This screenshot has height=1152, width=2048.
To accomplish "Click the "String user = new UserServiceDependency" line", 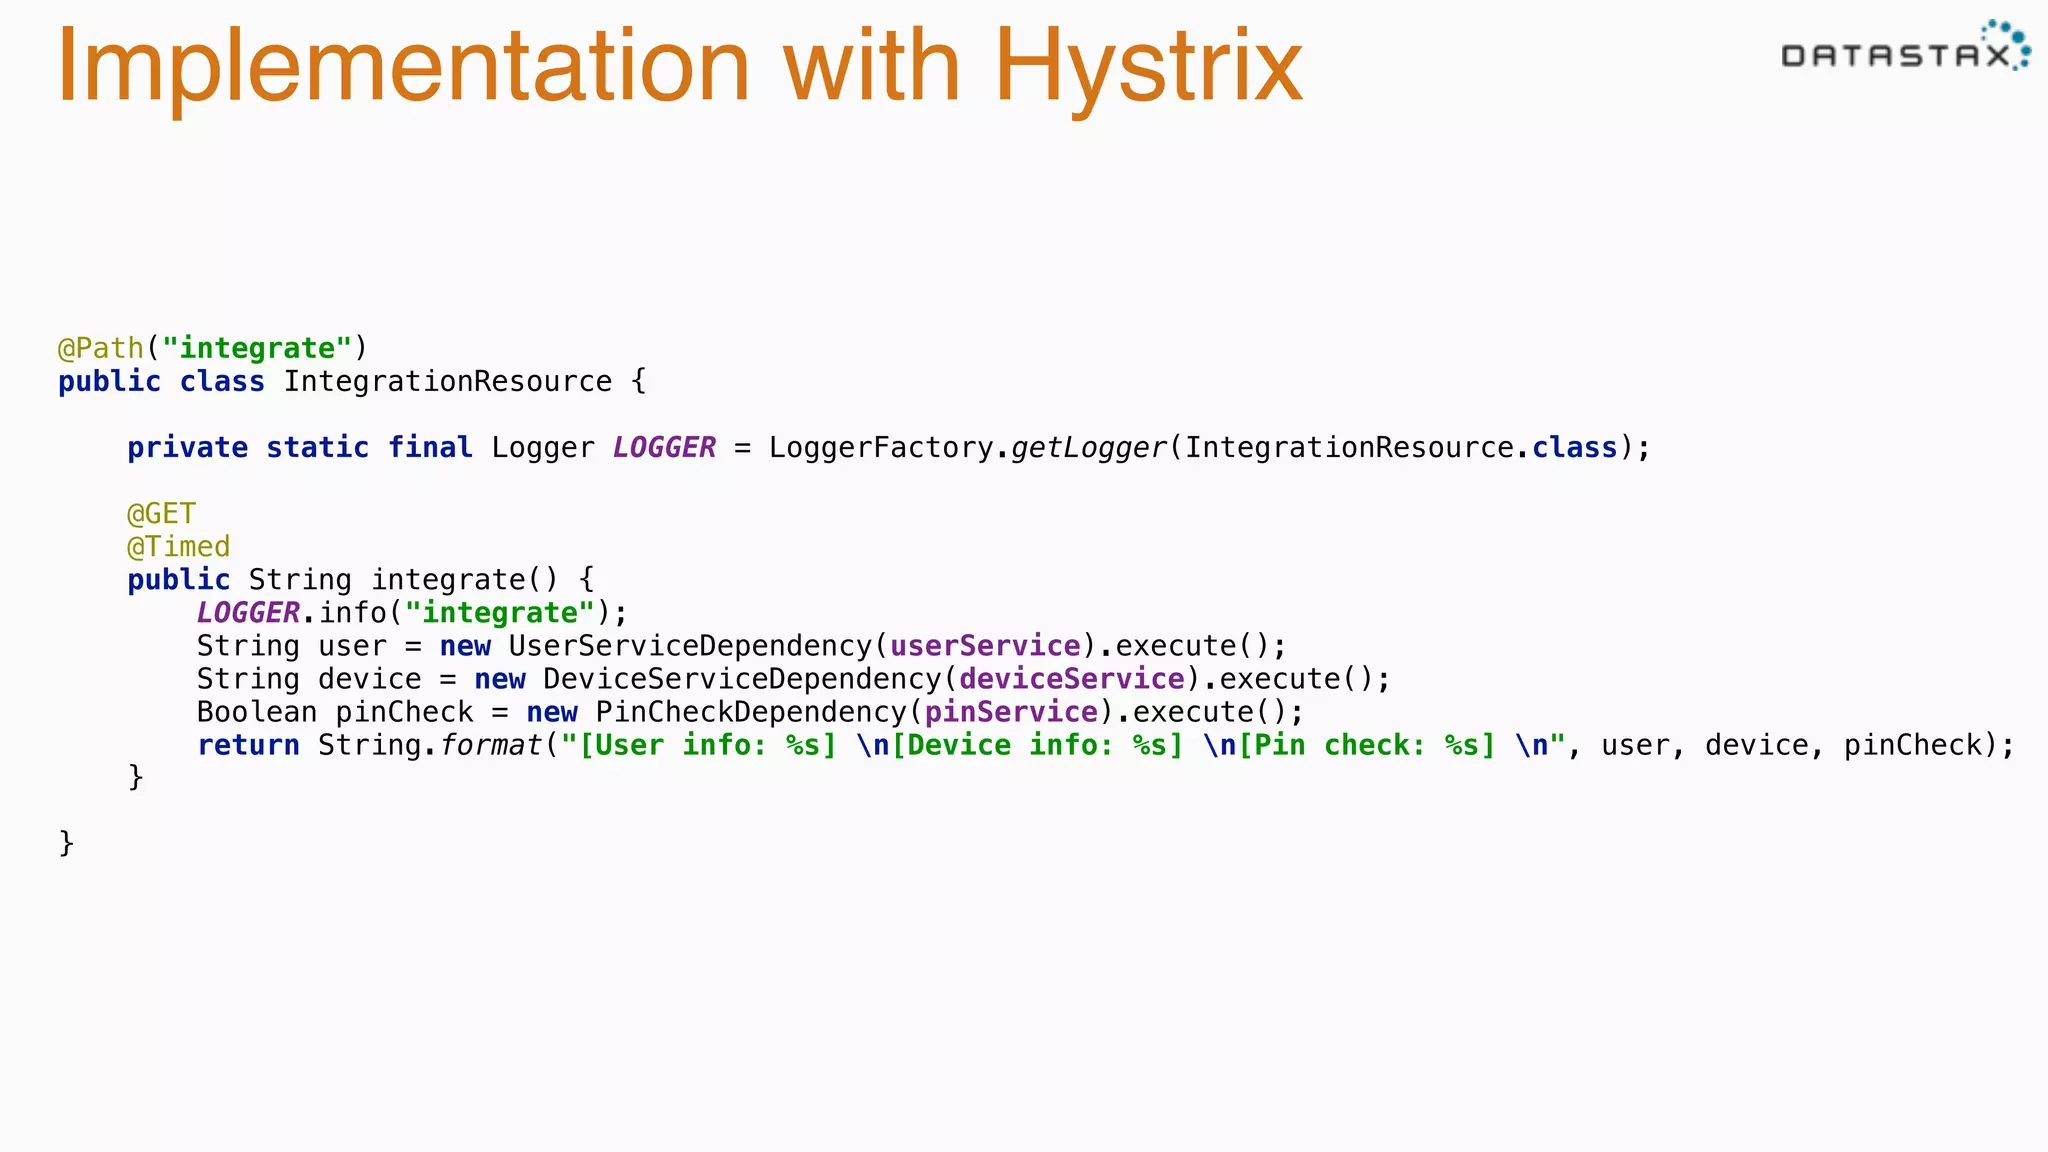I will (741, 646).
